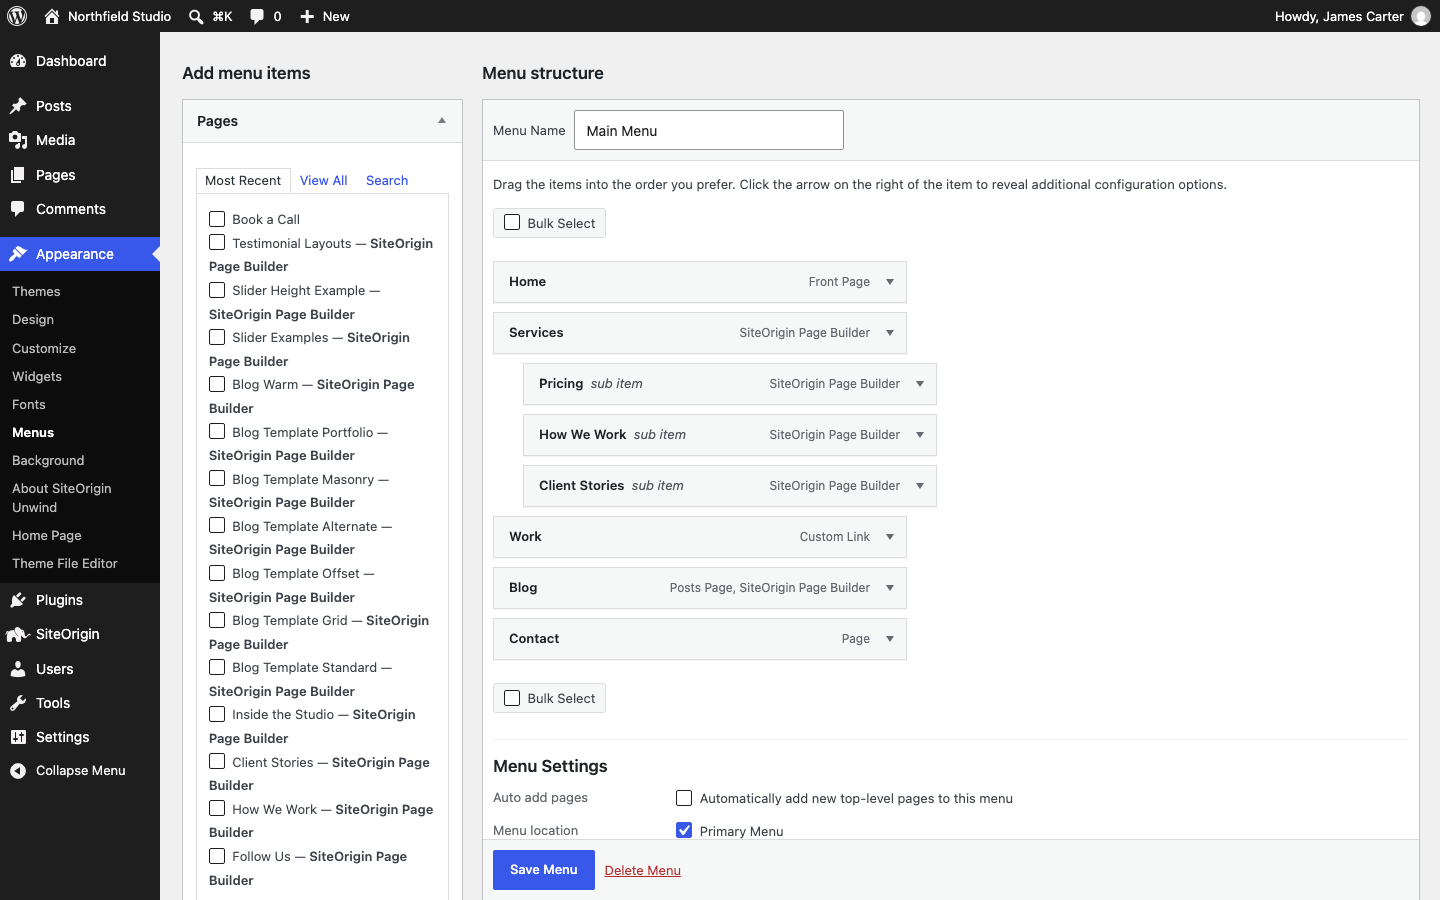Click the Delete Menu link
This screenshot has height=900, width=1440.
(643, 870)
